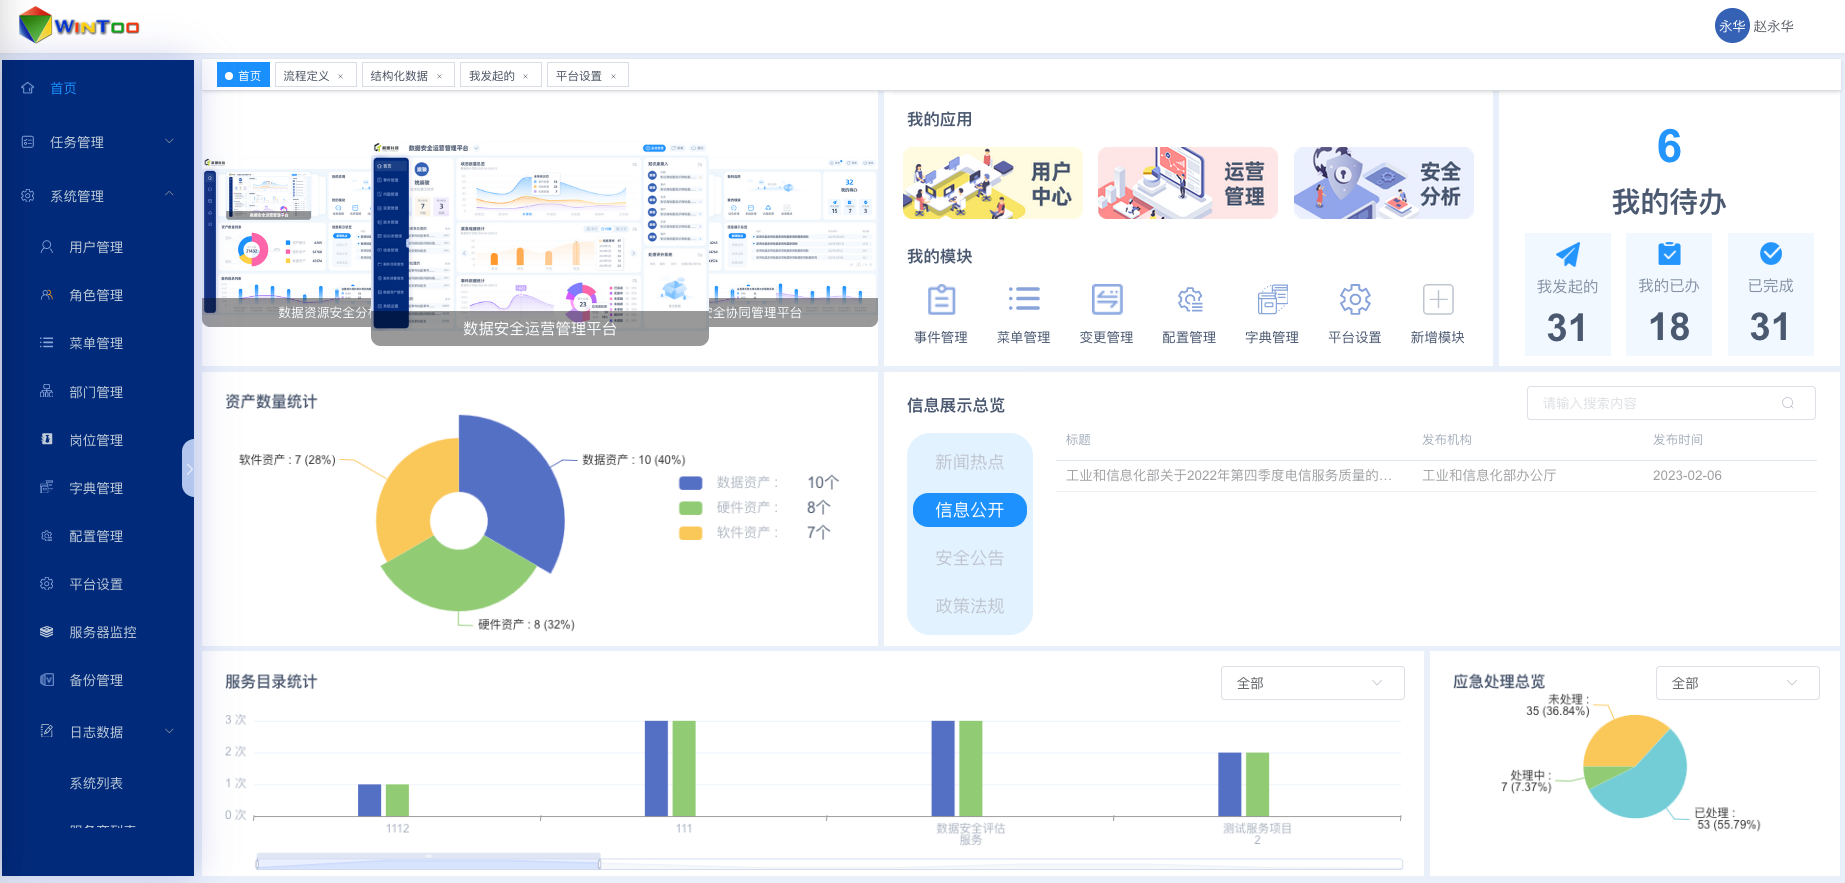Screen dimensions: 1845x883
Task: Open the 服务目录统计 全部 dropdown
Action: tap(1311, 683)
